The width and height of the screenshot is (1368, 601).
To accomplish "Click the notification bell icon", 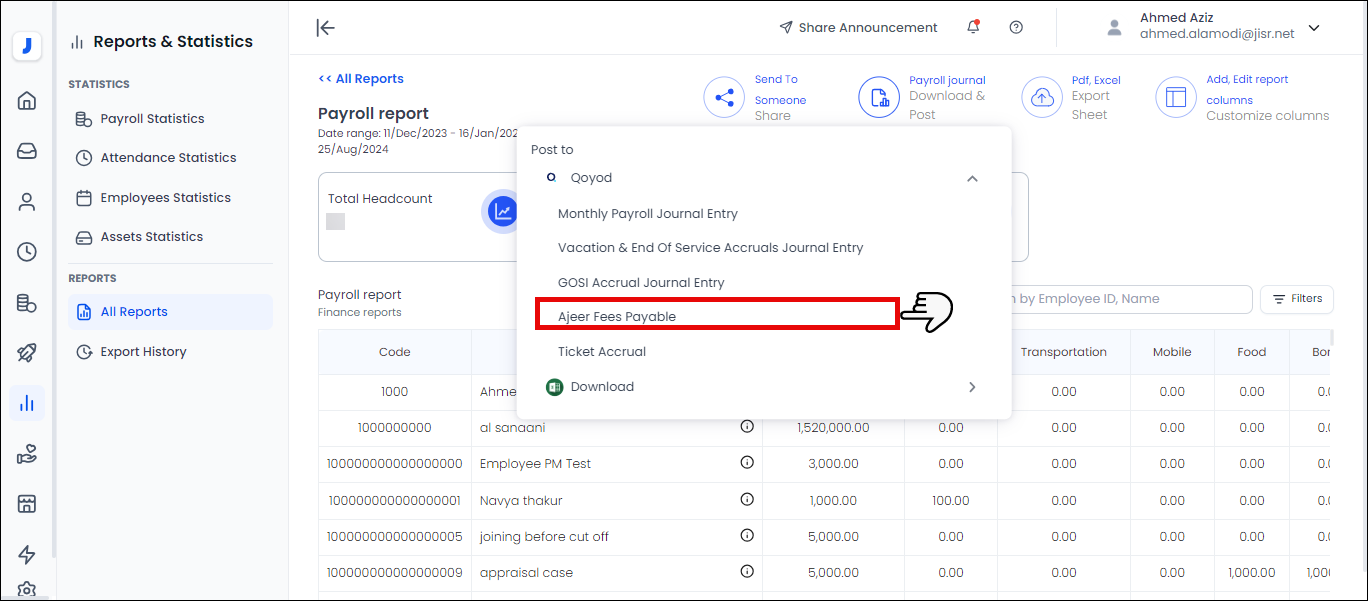I will [973, 28].
